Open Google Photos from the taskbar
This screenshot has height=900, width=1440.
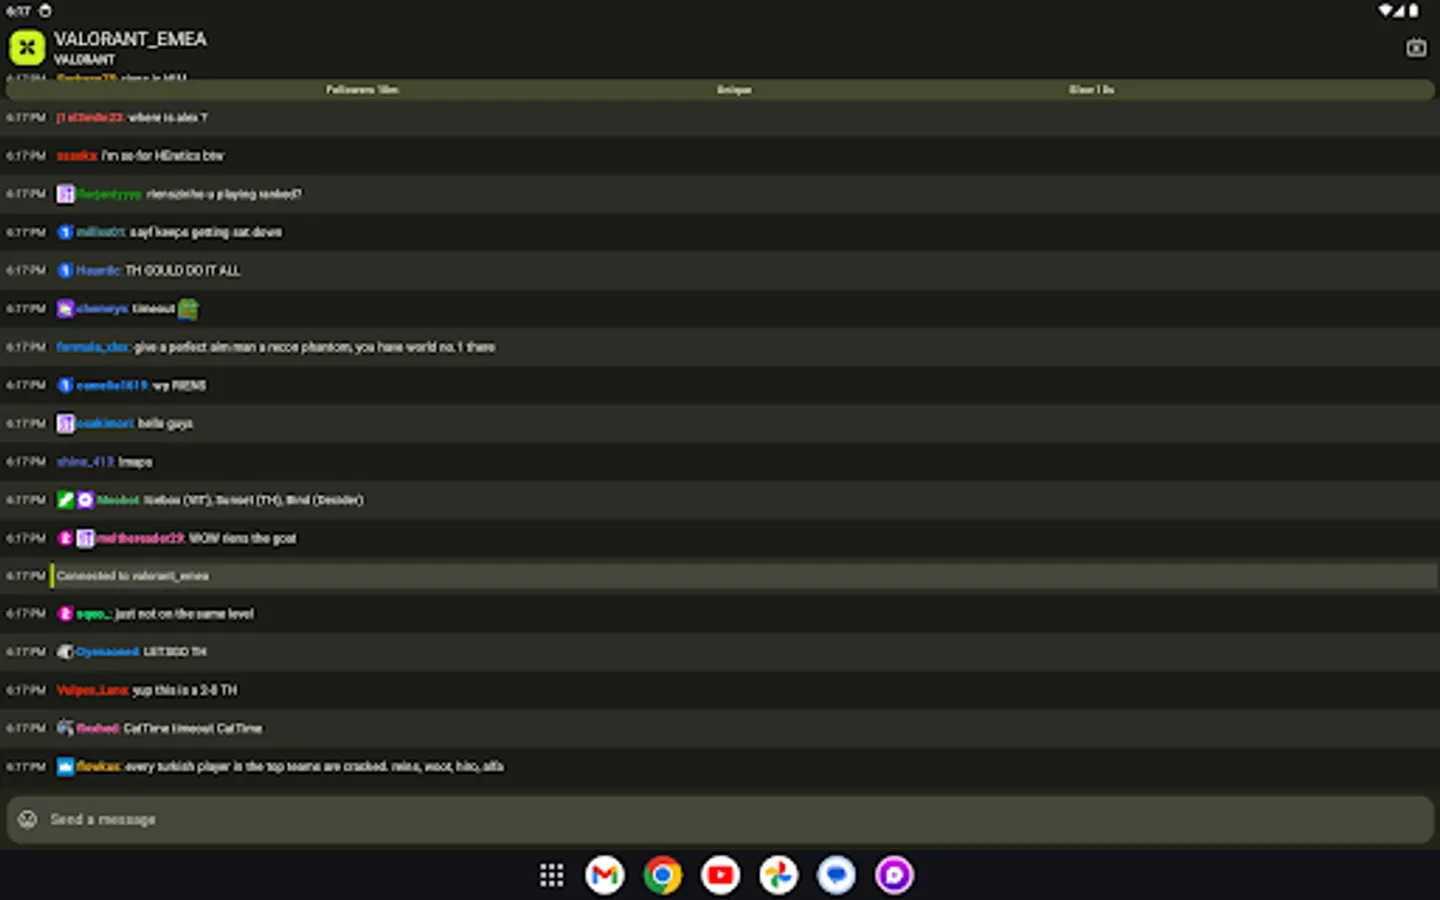pyautogui.click(x=779, y=875)
